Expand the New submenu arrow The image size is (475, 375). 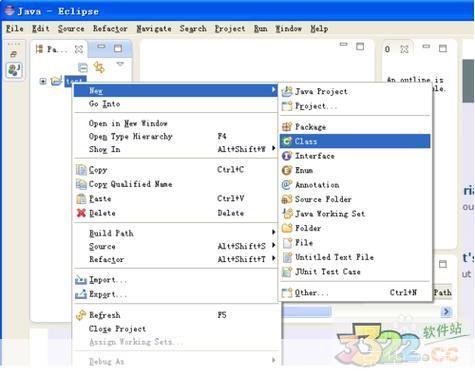[273, 90]
